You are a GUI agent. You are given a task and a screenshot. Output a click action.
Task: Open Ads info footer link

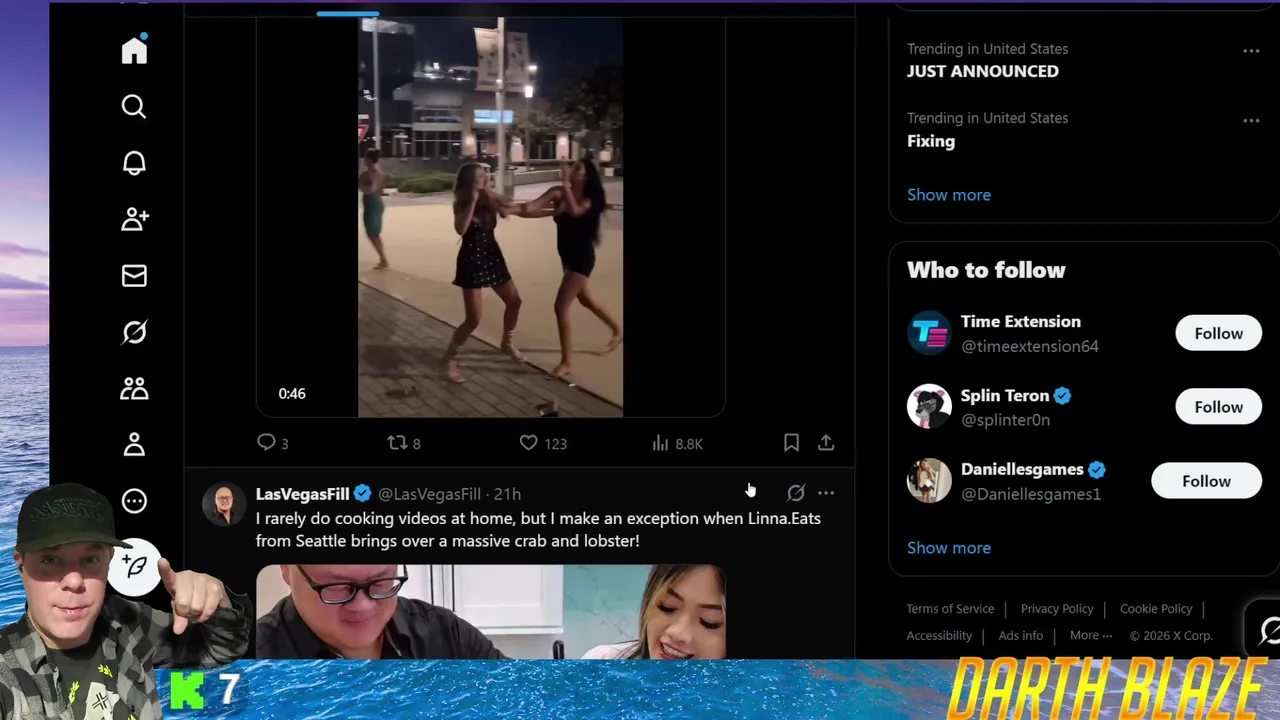[1021, 635]
